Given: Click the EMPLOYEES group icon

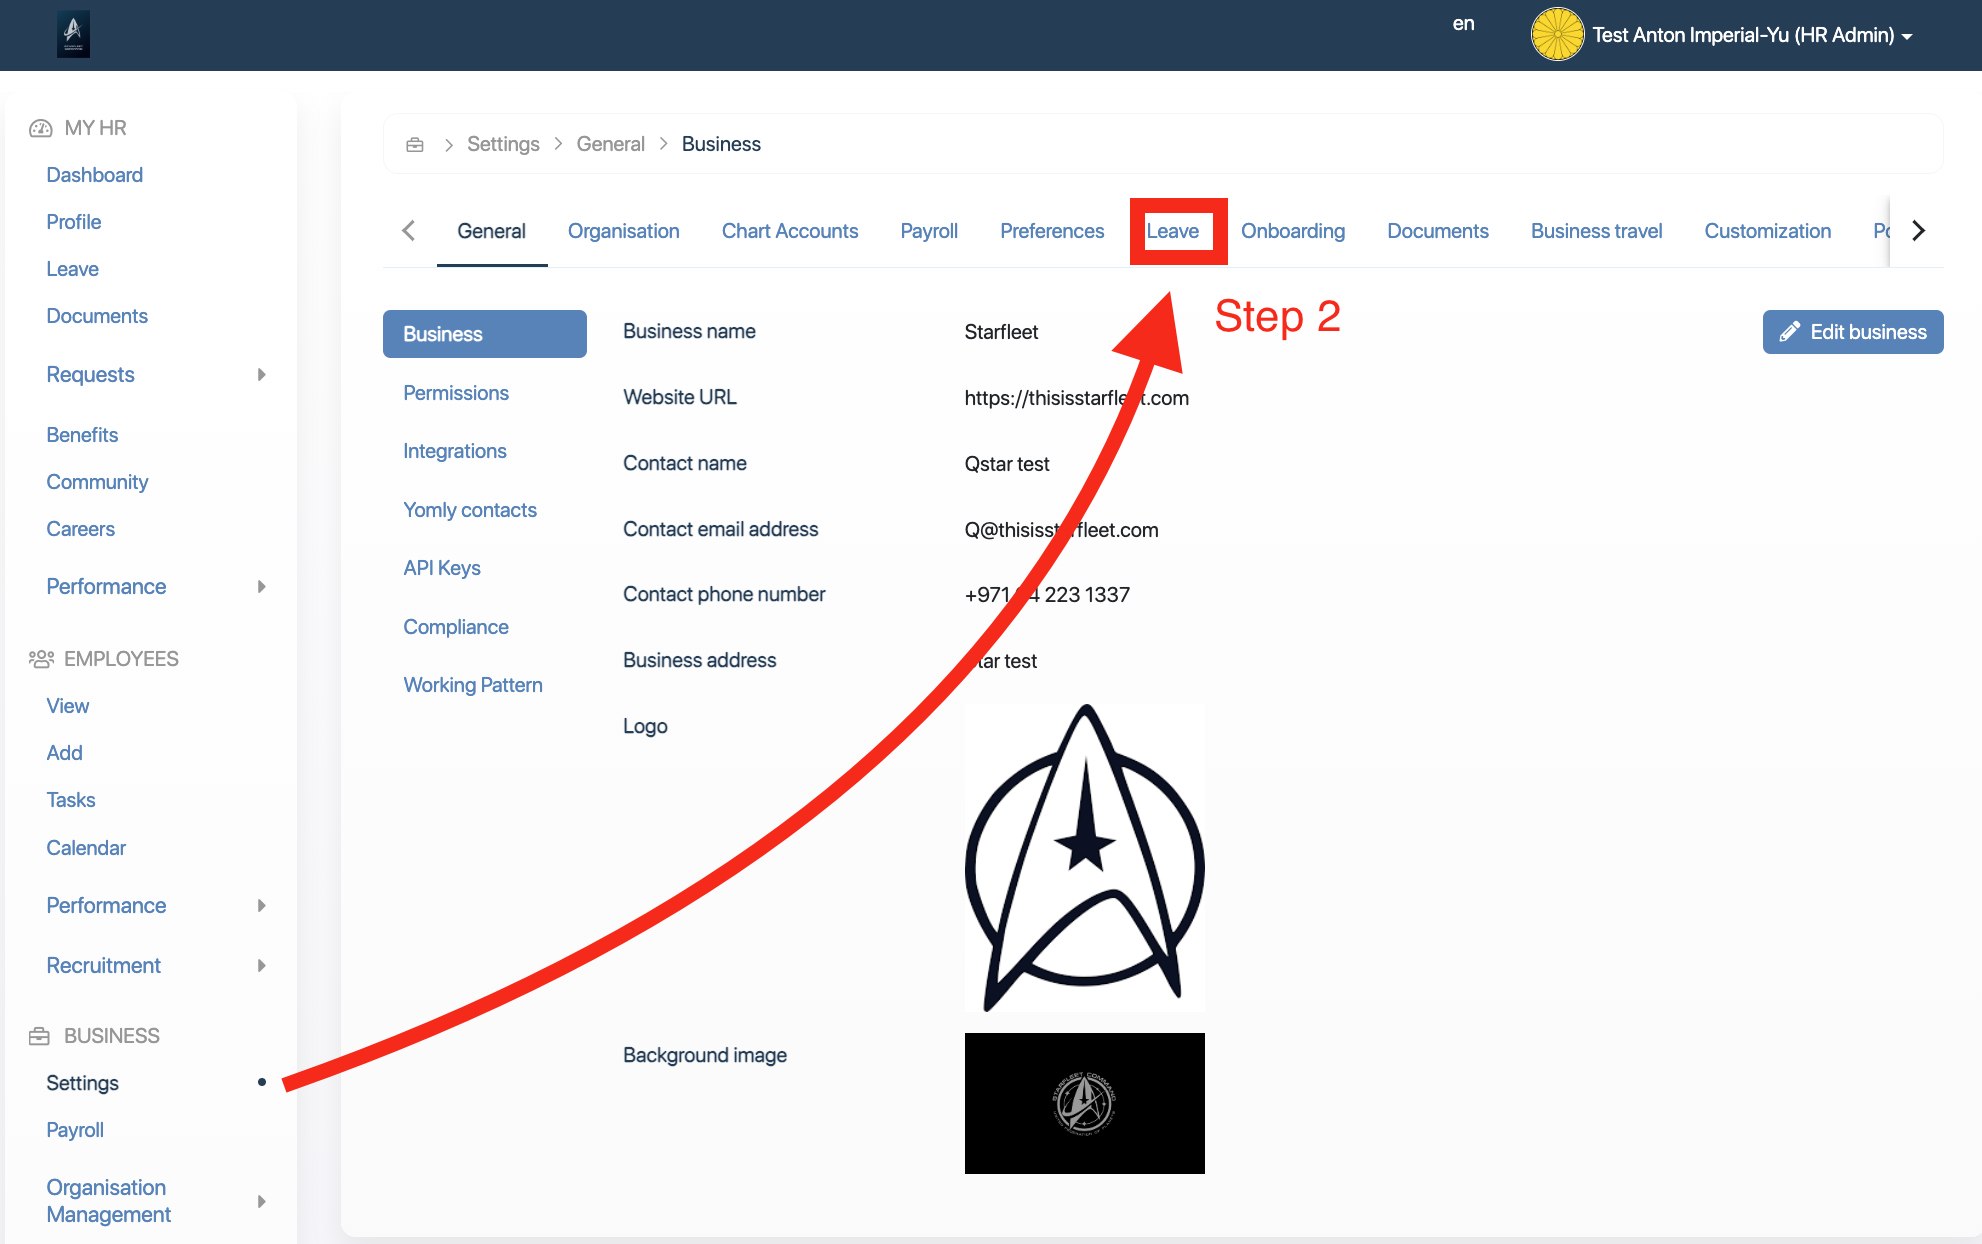Looking at the screenshot, I should (41, 659).
